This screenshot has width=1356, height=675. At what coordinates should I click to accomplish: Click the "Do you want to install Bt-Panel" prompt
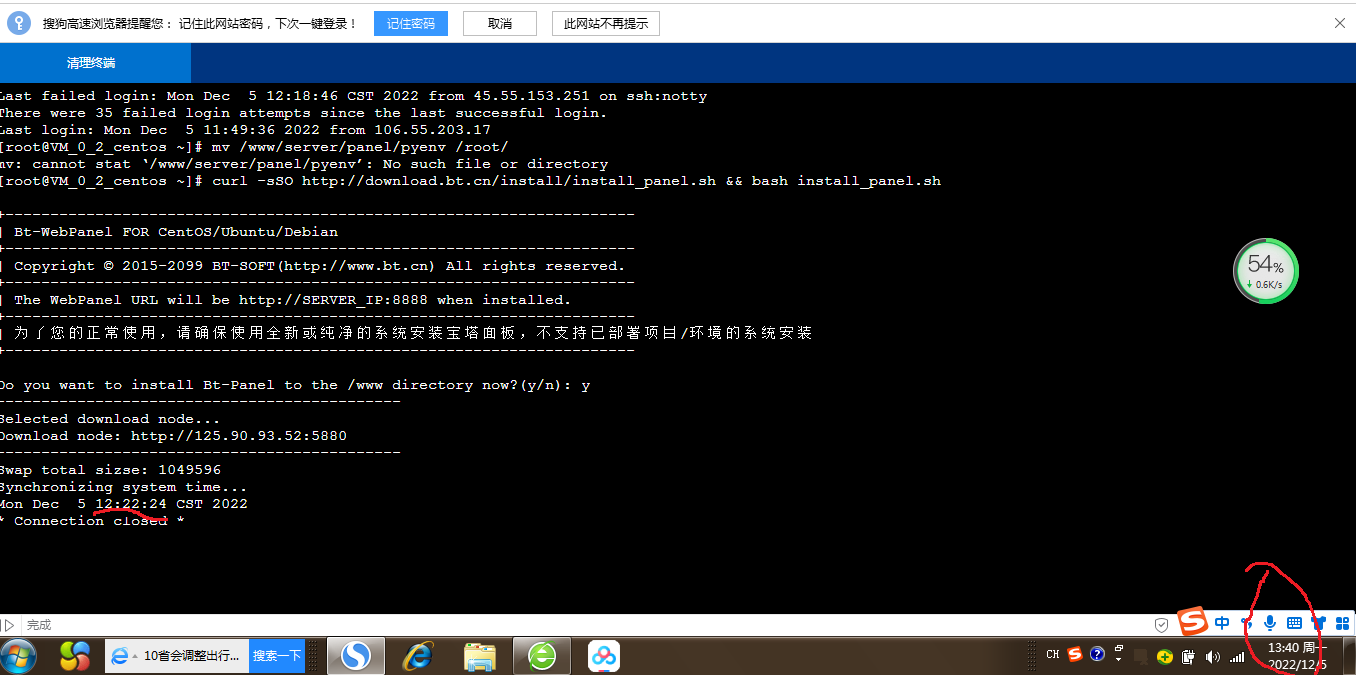tap(295, 385)
